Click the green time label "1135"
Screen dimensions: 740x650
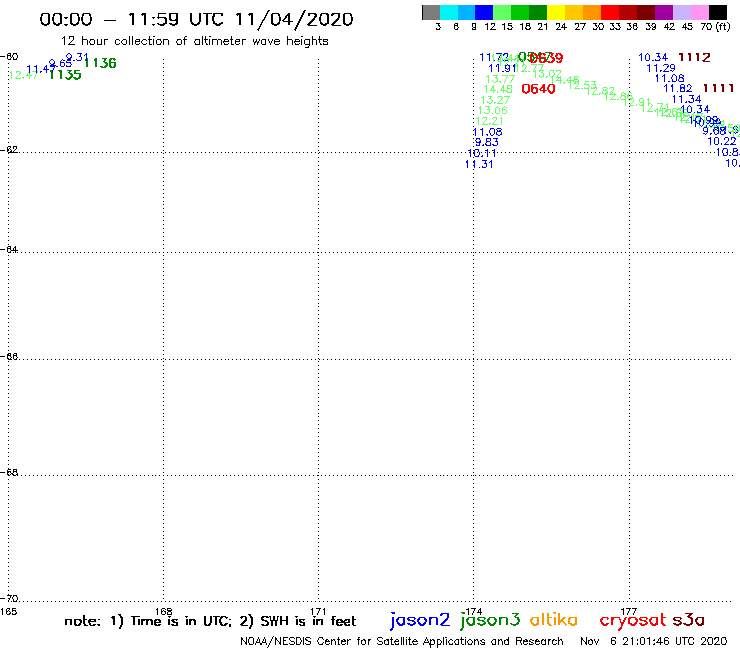65,75
